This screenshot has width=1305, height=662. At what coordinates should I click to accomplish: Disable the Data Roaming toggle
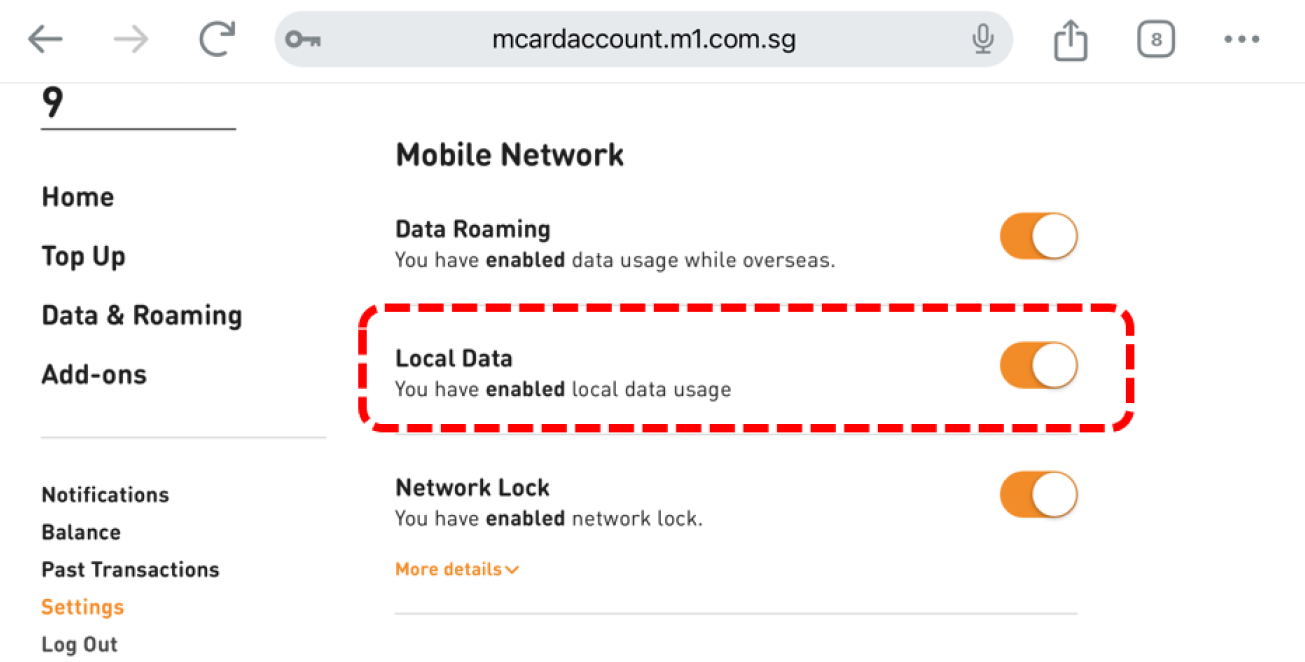click(1038, 236)
